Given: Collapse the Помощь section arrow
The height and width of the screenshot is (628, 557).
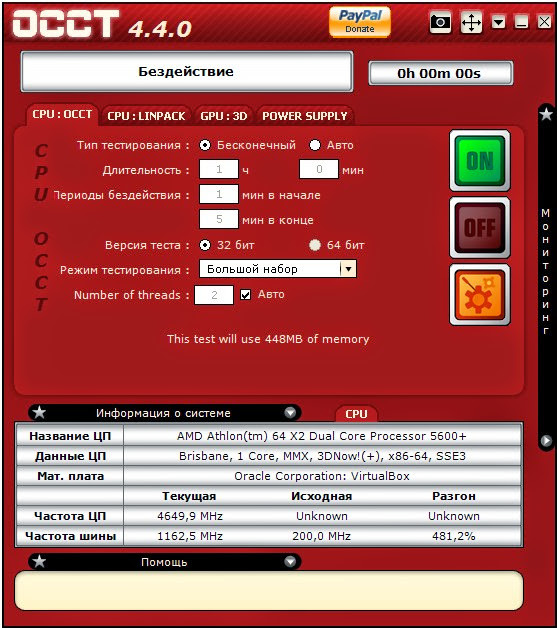Looking at the screenshot, I should 290,562.
